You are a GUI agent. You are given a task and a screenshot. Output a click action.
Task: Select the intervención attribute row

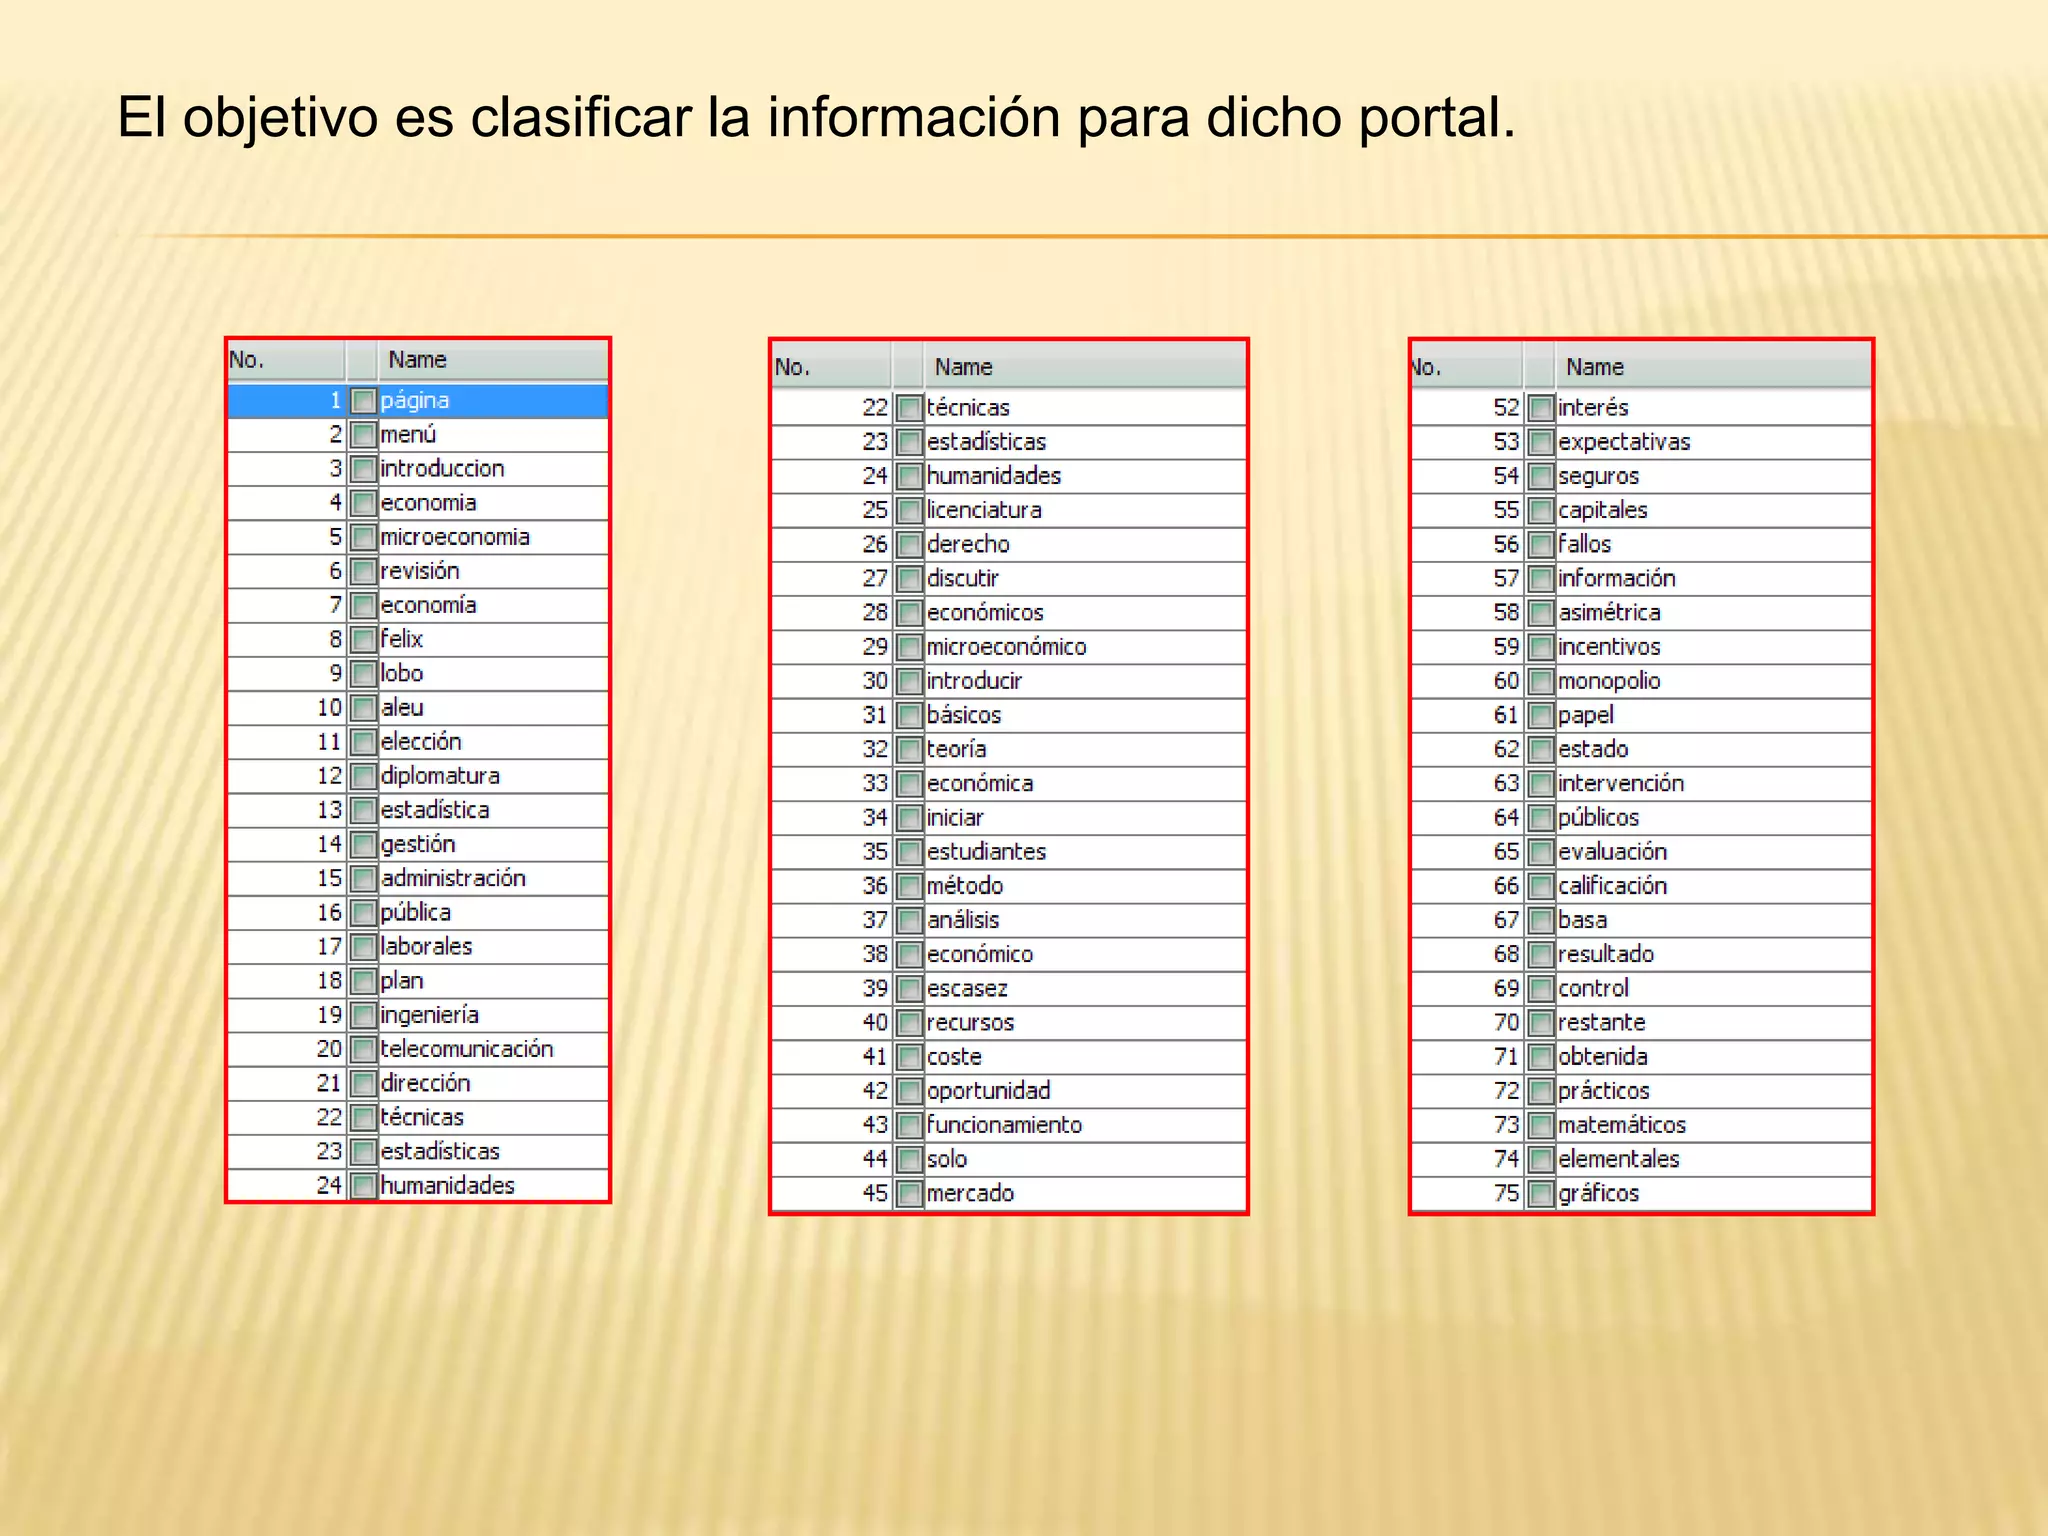pyautogui.click(x=1620, y=784)
